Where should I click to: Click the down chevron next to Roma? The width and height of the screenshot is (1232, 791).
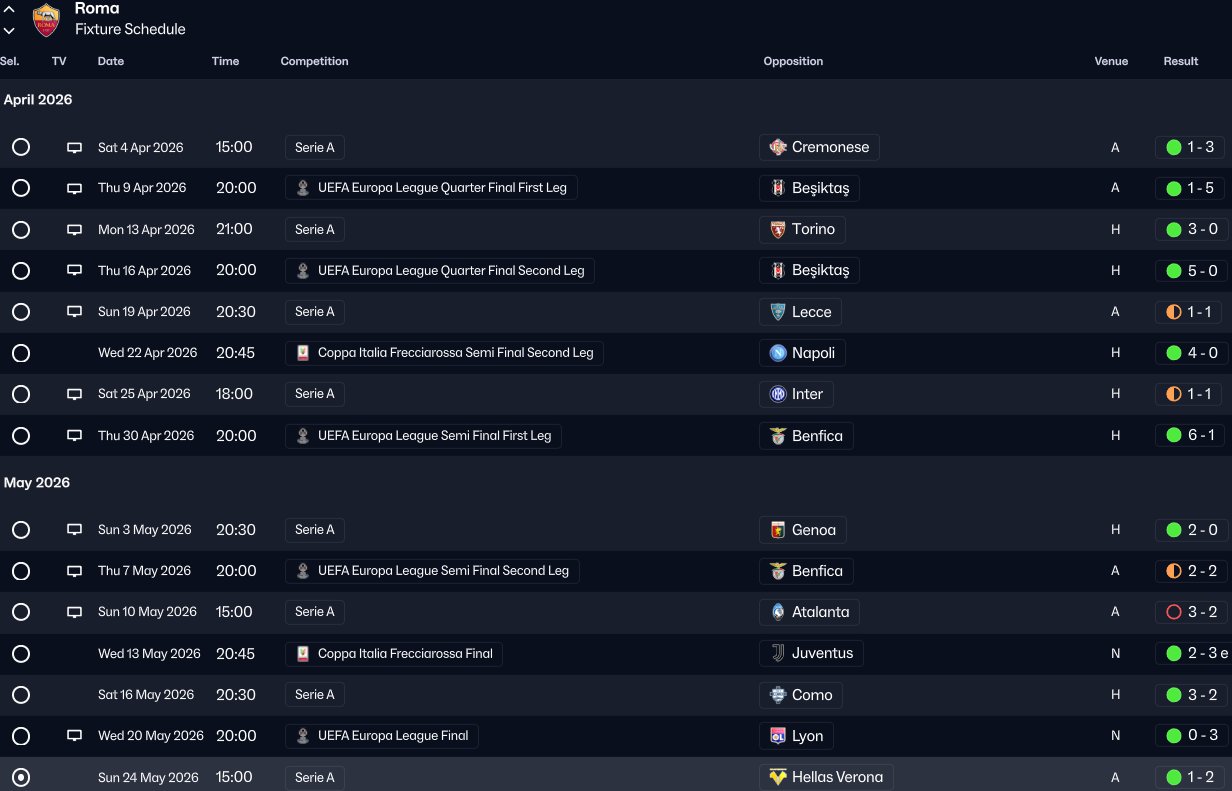pyautogui.click(x=9, y=30)
